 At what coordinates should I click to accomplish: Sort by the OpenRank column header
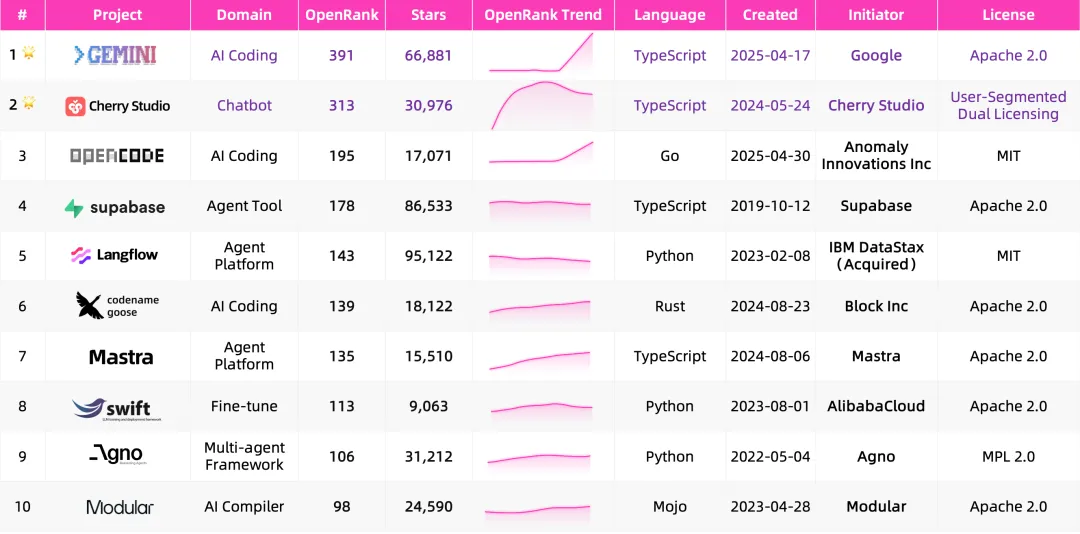pos(342,15)
